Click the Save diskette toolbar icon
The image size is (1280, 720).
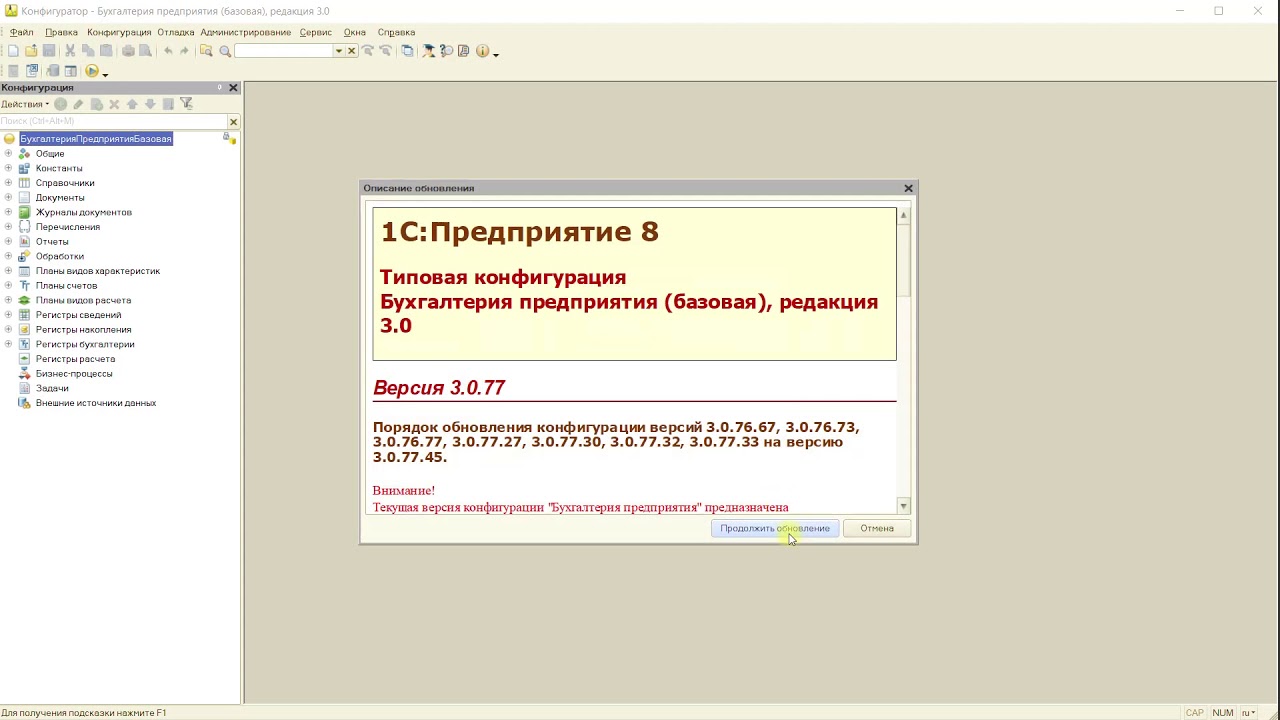click(x=49, y=51)
